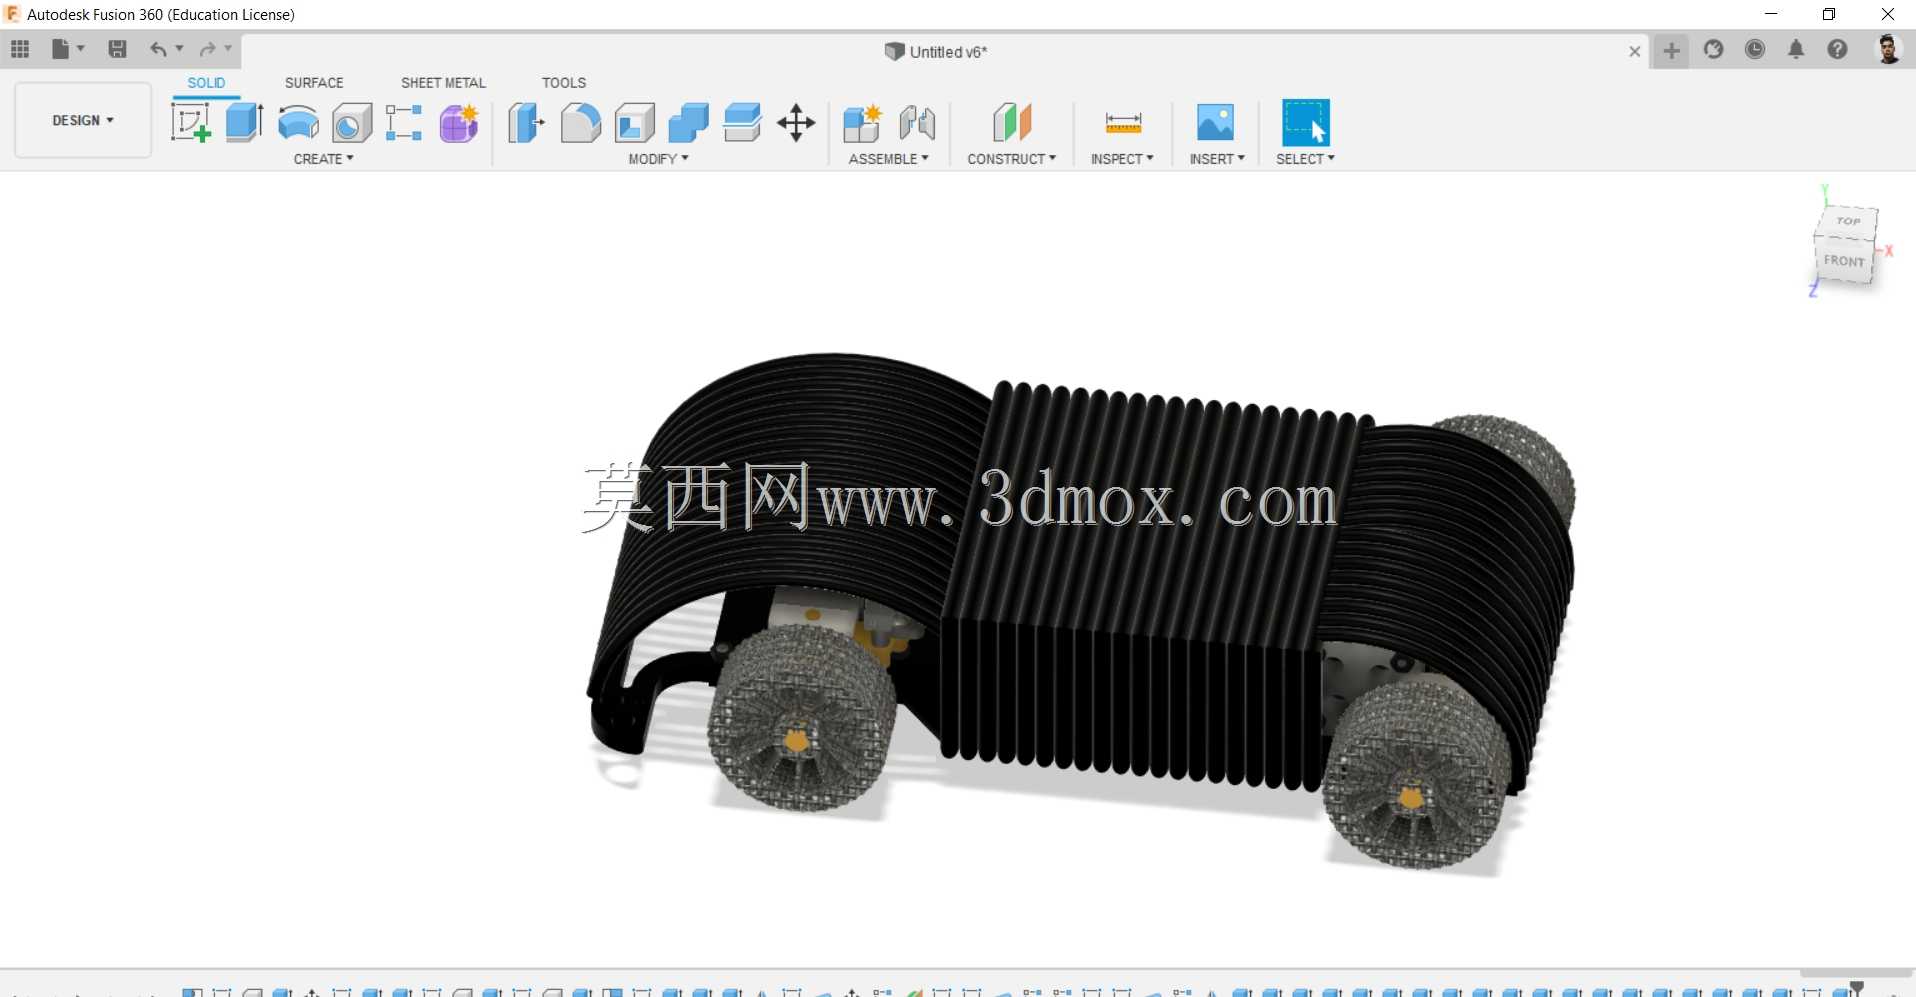Select the Insert image icon
This screenshot has width=1916, height=997.
click(x=1216, y=123)
